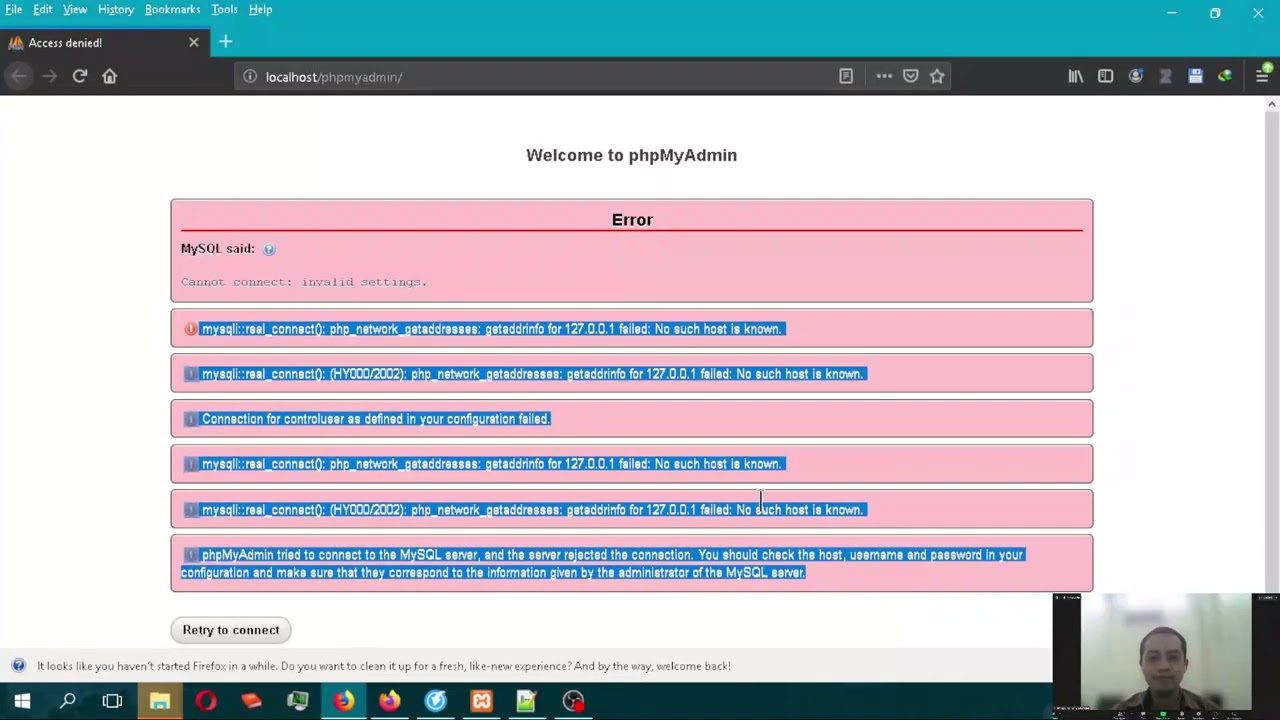Open the Help menu
The image size is (1280, 720).
(260, 9)
